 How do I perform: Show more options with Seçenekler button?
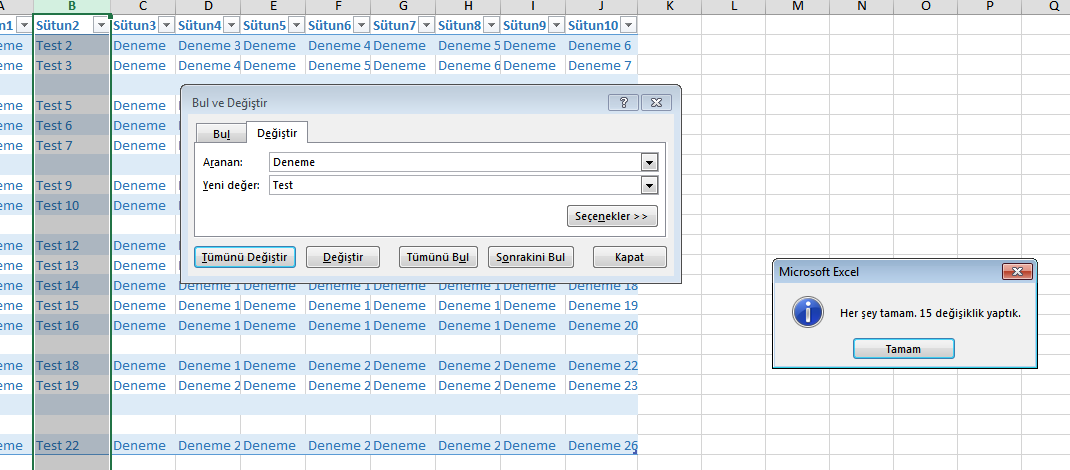click(612, 216)
